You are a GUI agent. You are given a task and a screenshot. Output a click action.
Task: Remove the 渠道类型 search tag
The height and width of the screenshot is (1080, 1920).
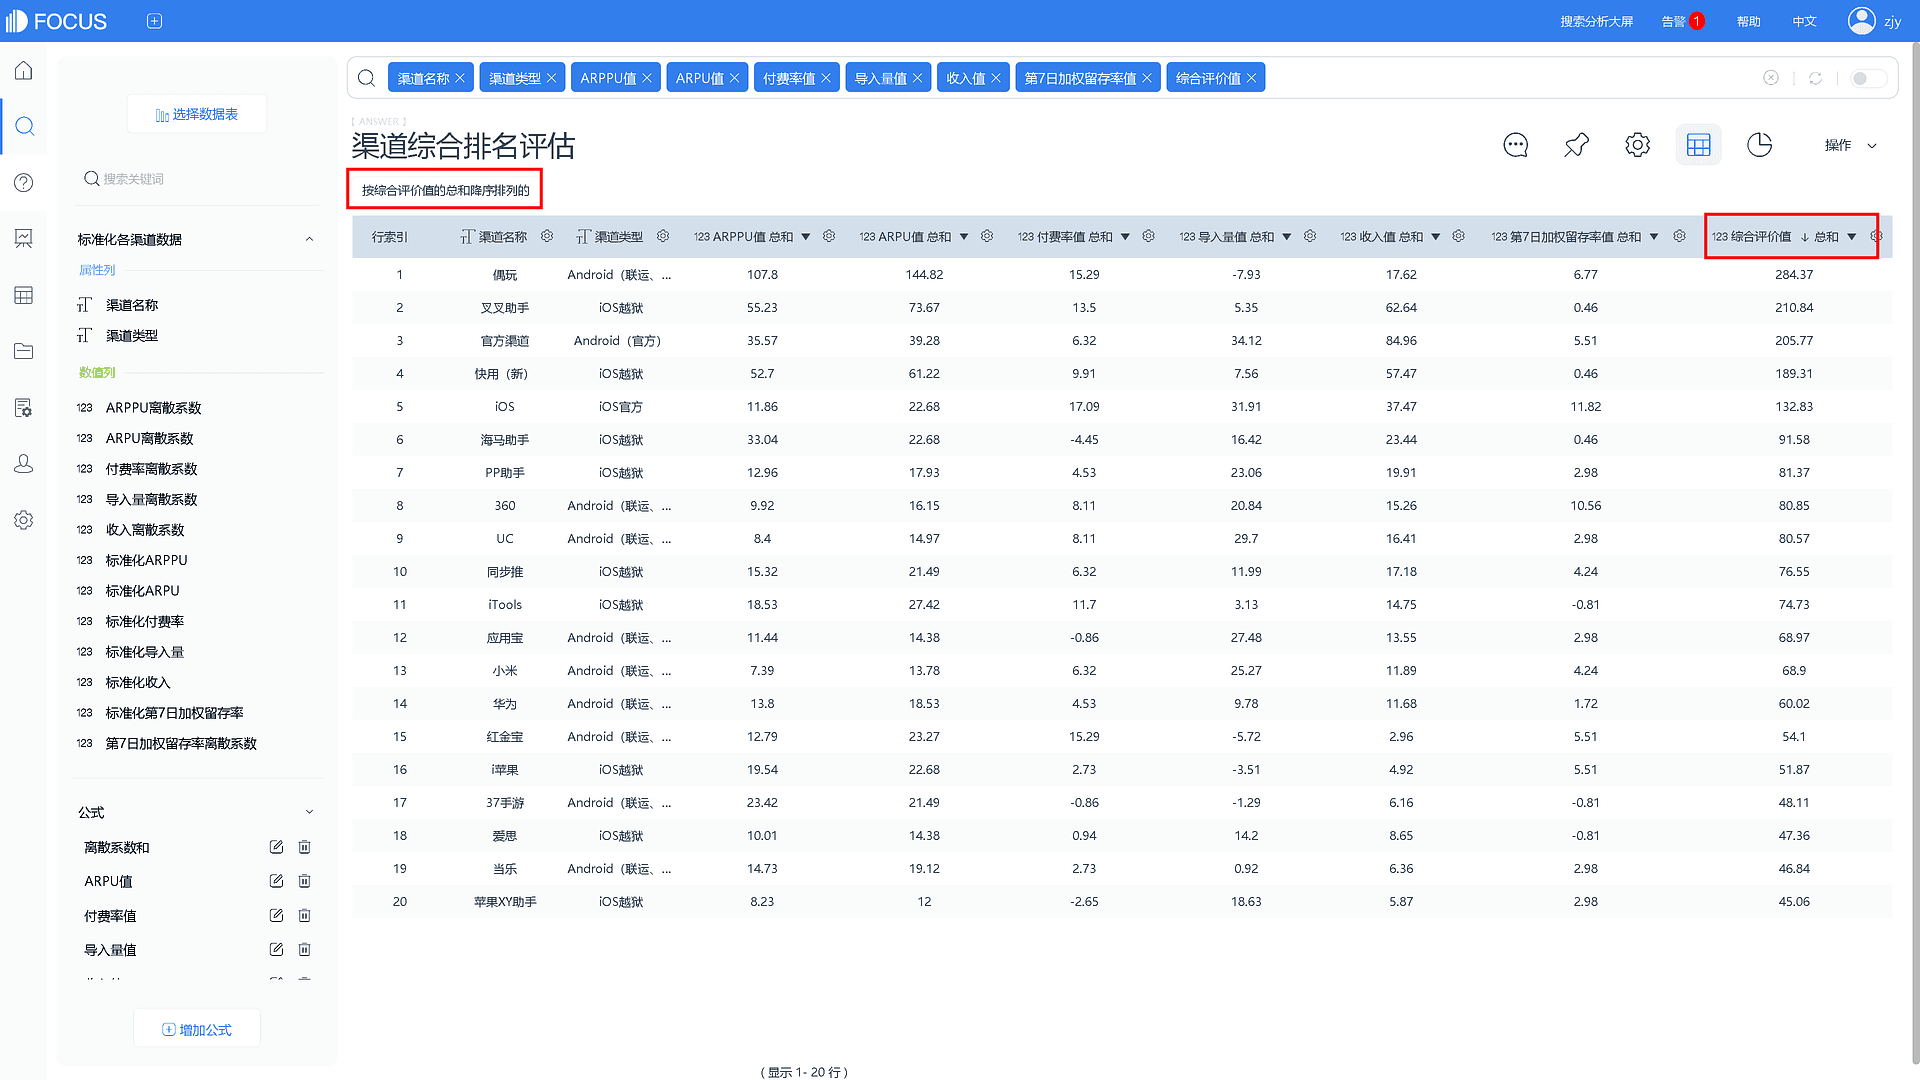(552, 78)
